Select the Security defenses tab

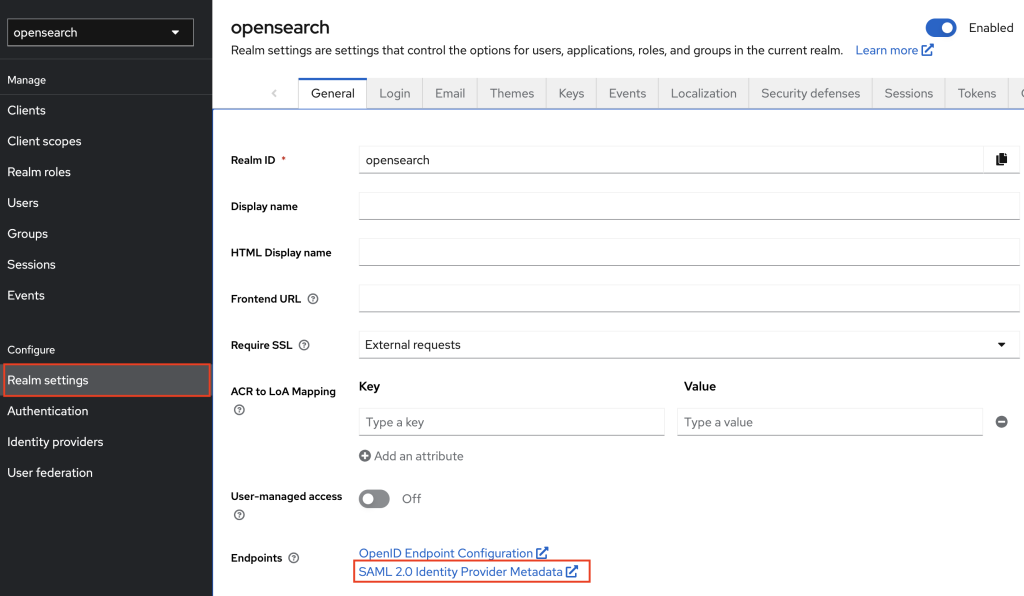coord(810,93)
